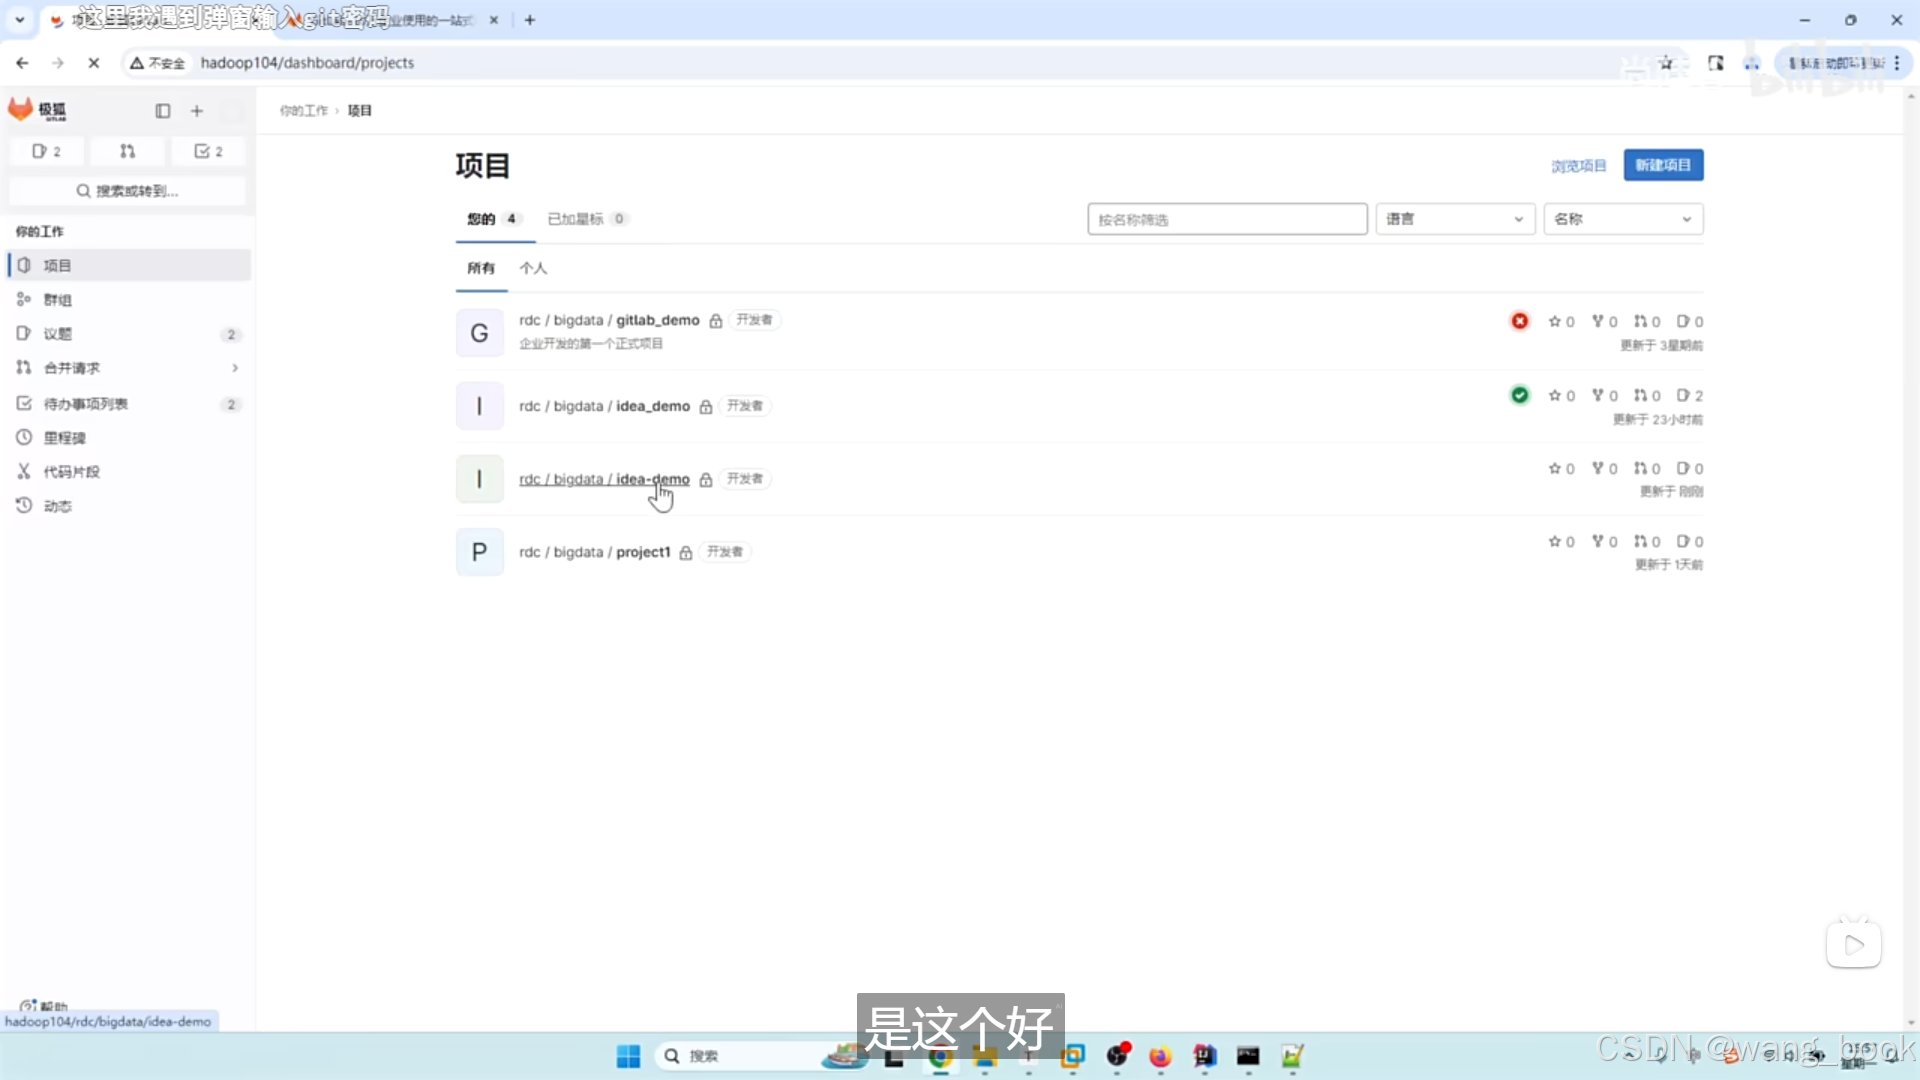Click the address bar URL
This screenshot has height=1080, width=1920.
307,63
